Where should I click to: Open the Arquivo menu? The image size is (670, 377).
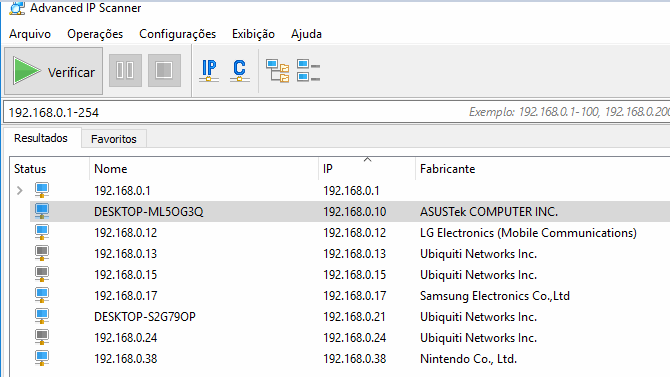point(30,34)
